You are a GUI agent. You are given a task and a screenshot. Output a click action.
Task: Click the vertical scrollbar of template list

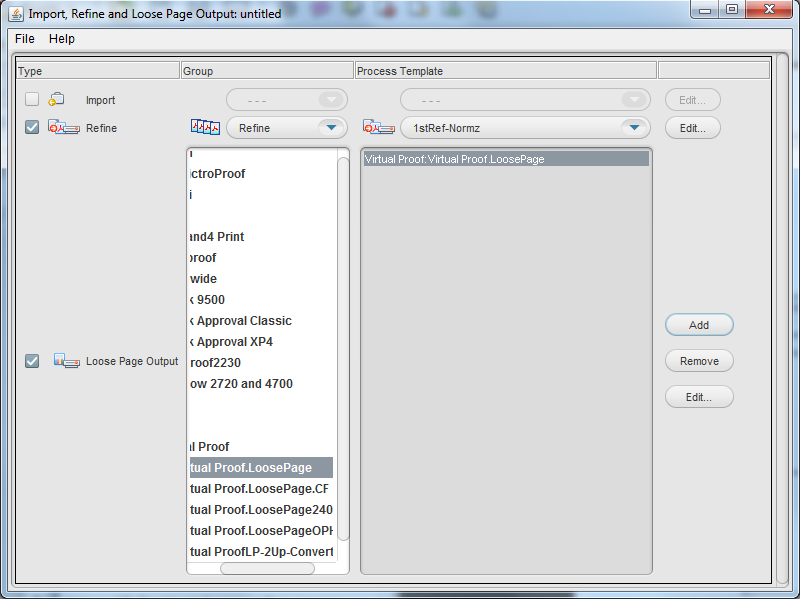click(x=343, y=350)
